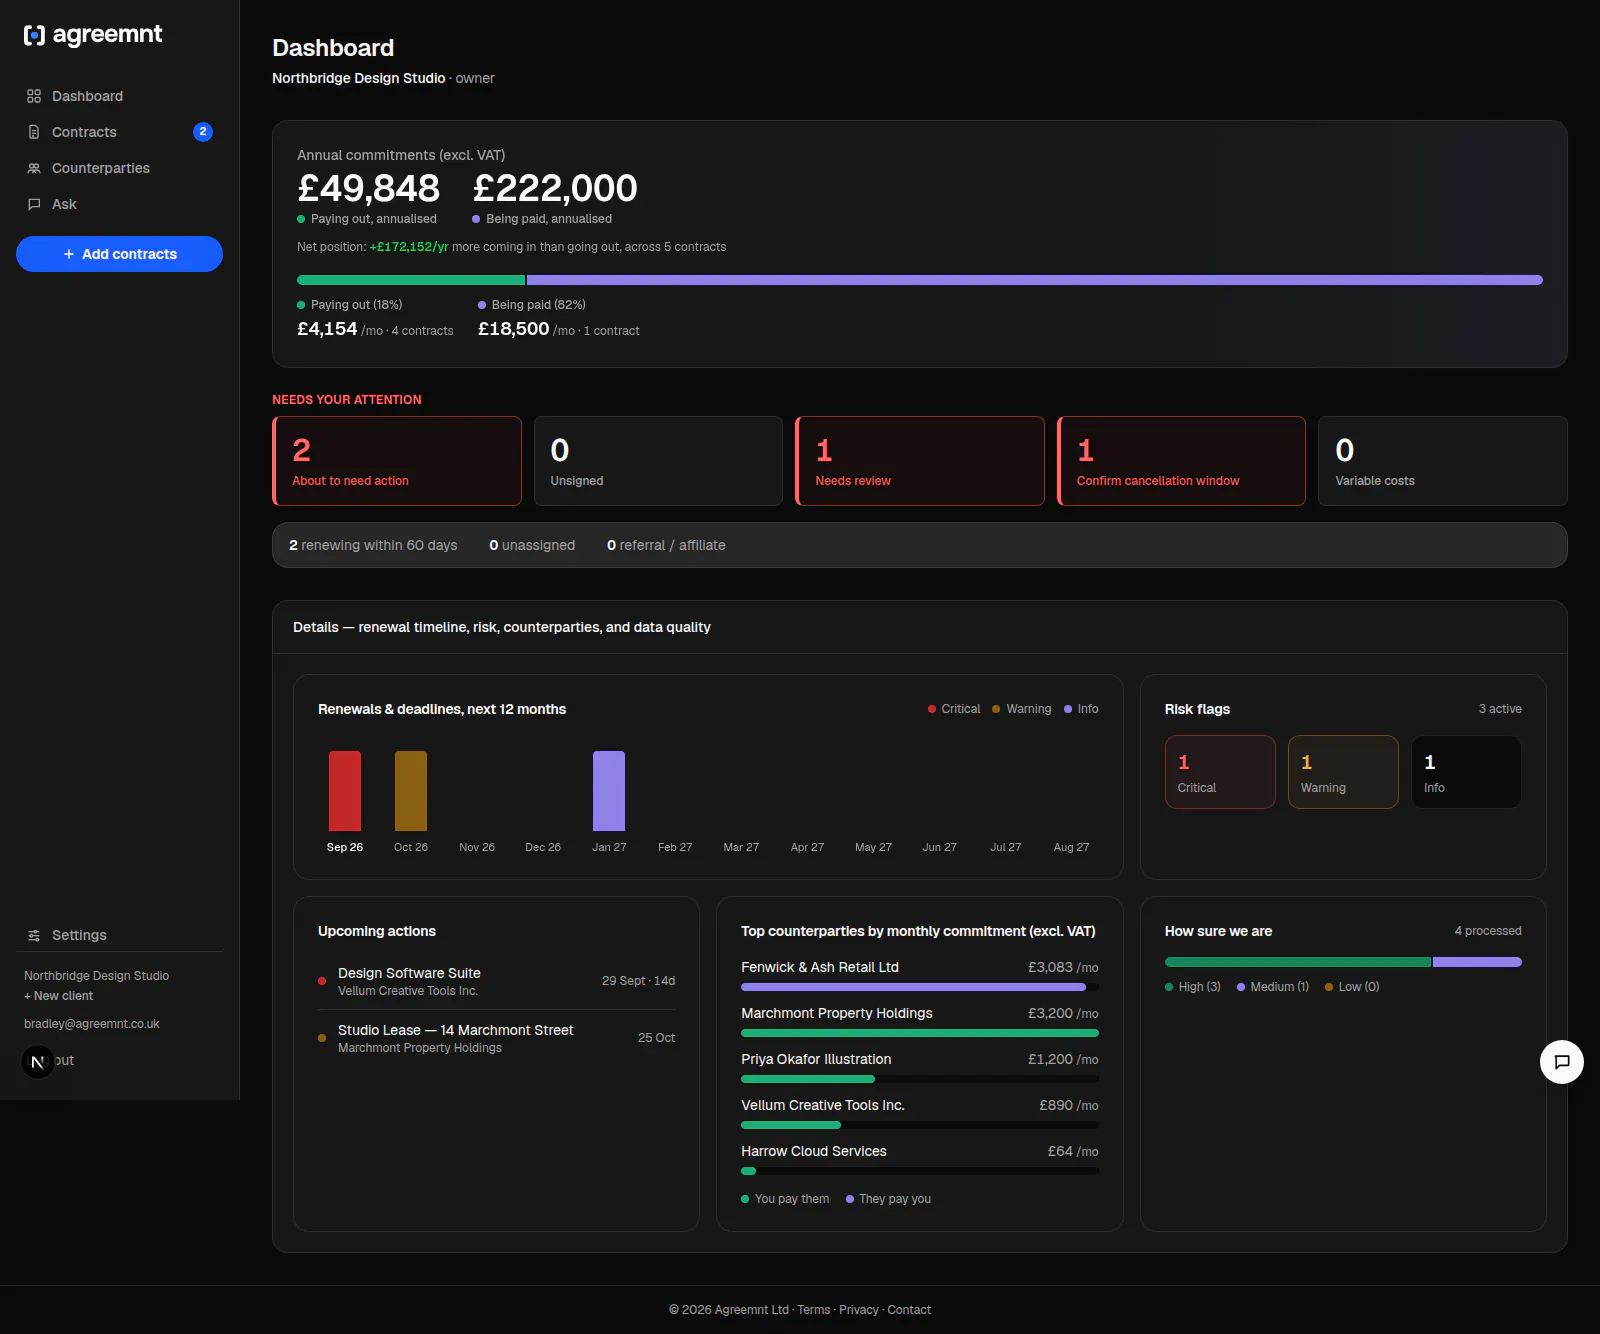Viewport: 1600px width, 1334px height.
Task: Open the Studio Lease 14 Marchmont Street action
Action: (x=497, y=1038)
